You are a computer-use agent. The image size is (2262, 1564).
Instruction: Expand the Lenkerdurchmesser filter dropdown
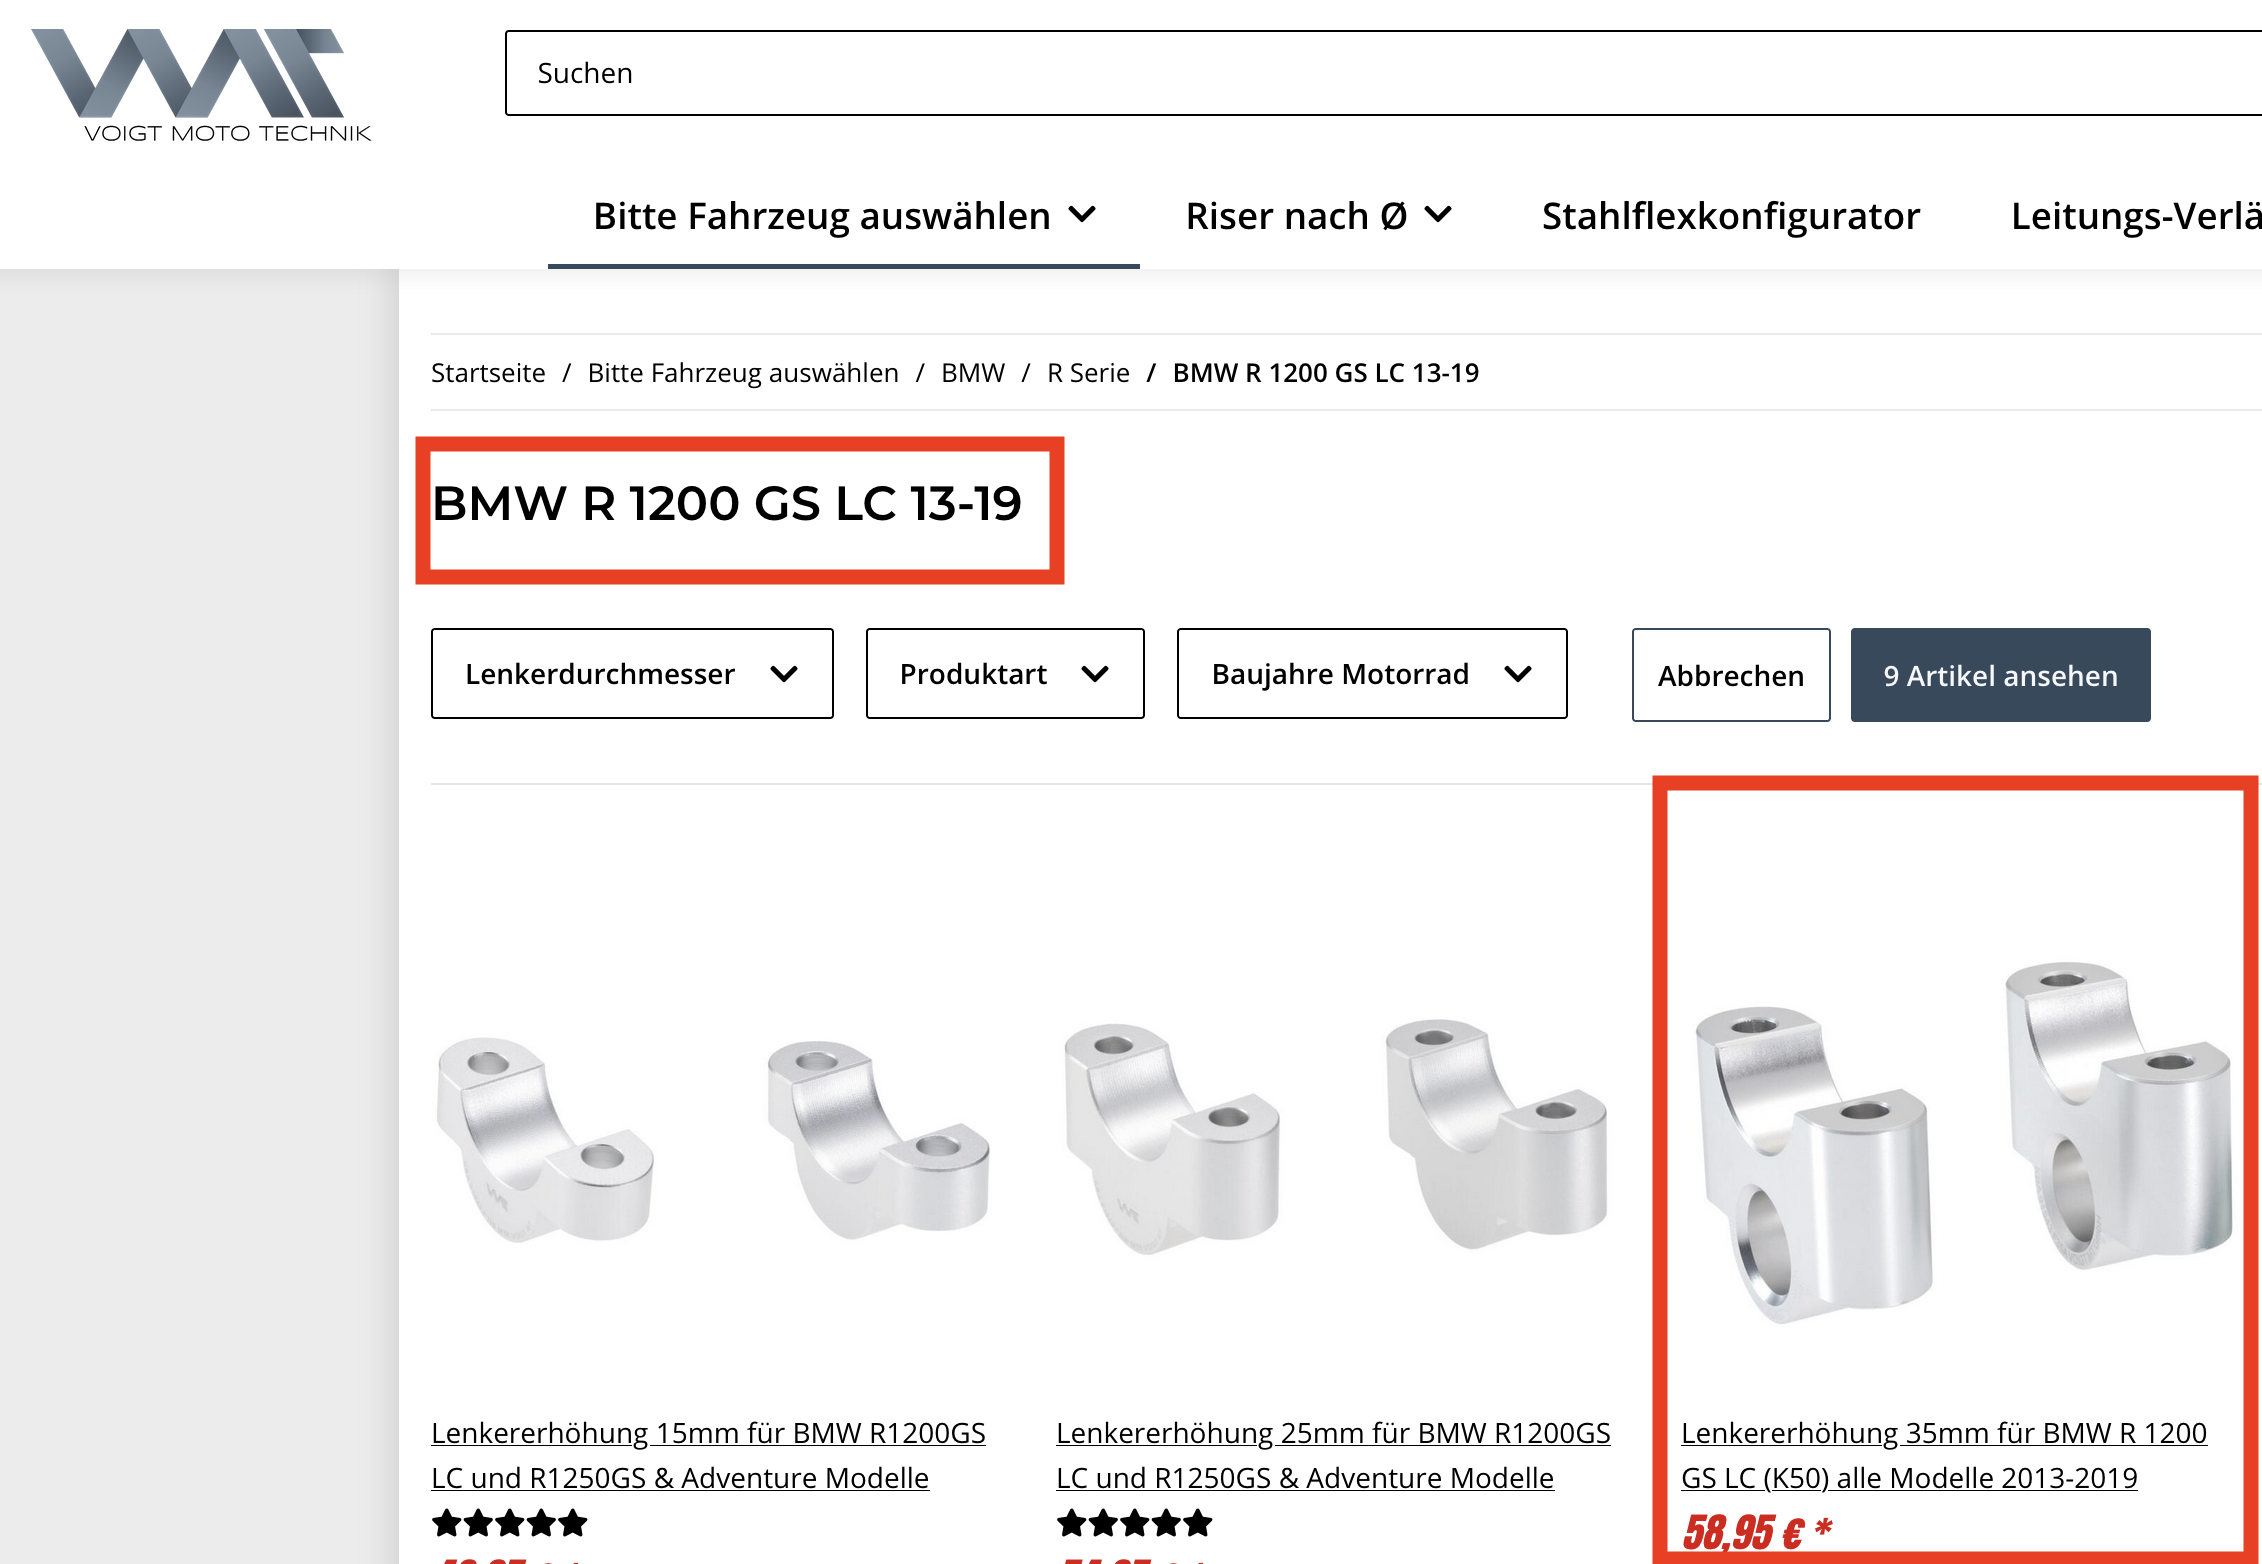click(x=632, y=673)
